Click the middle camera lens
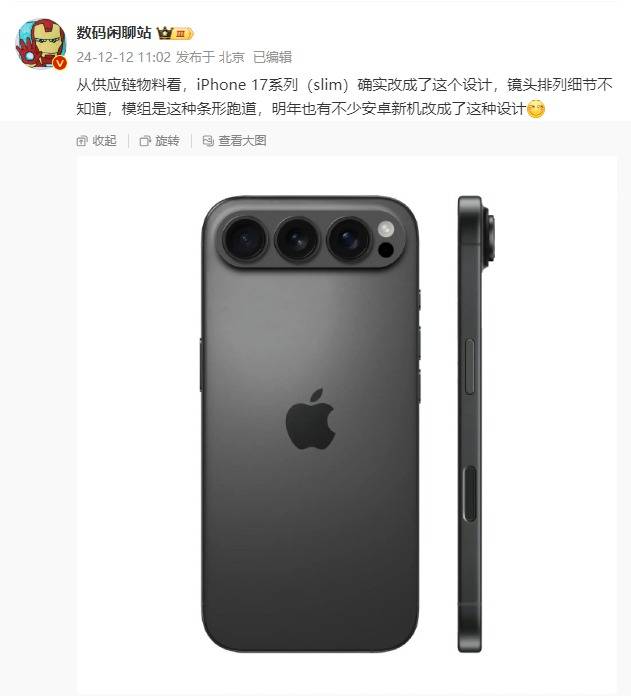This screenshot has width=631, height=696. click(x=297, y=239)
